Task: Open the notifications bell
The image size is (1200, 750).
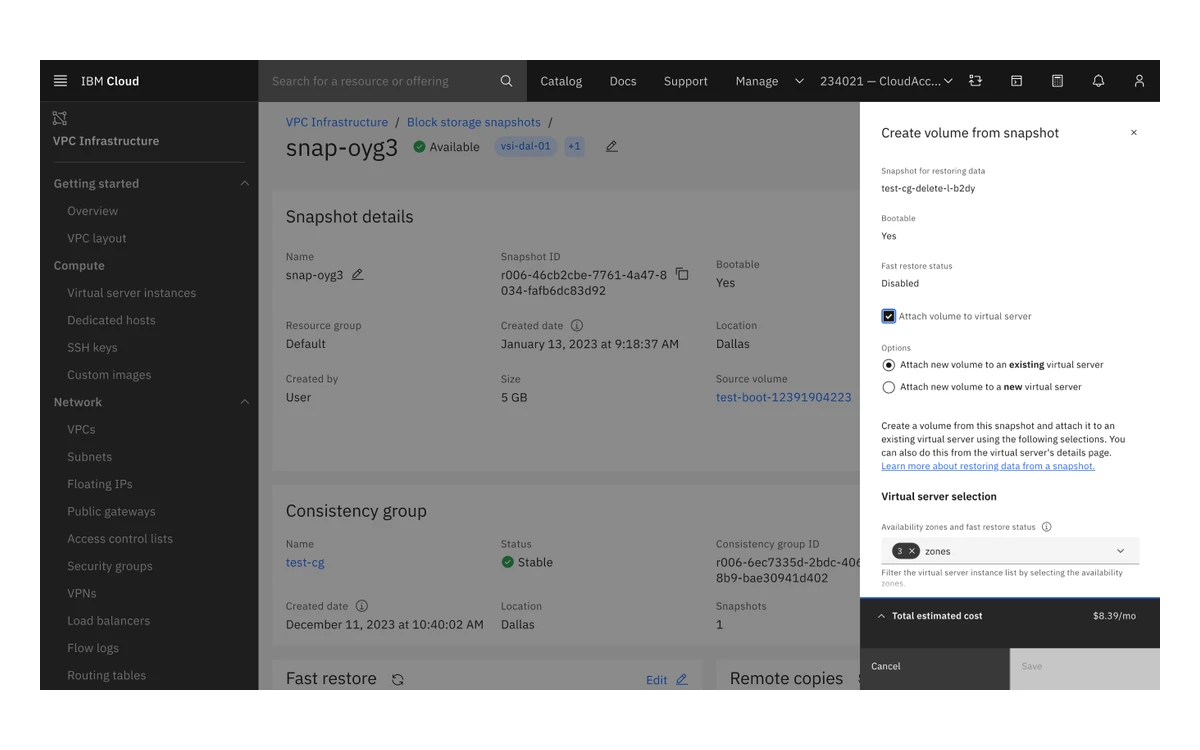Action: coord(1098,81)
